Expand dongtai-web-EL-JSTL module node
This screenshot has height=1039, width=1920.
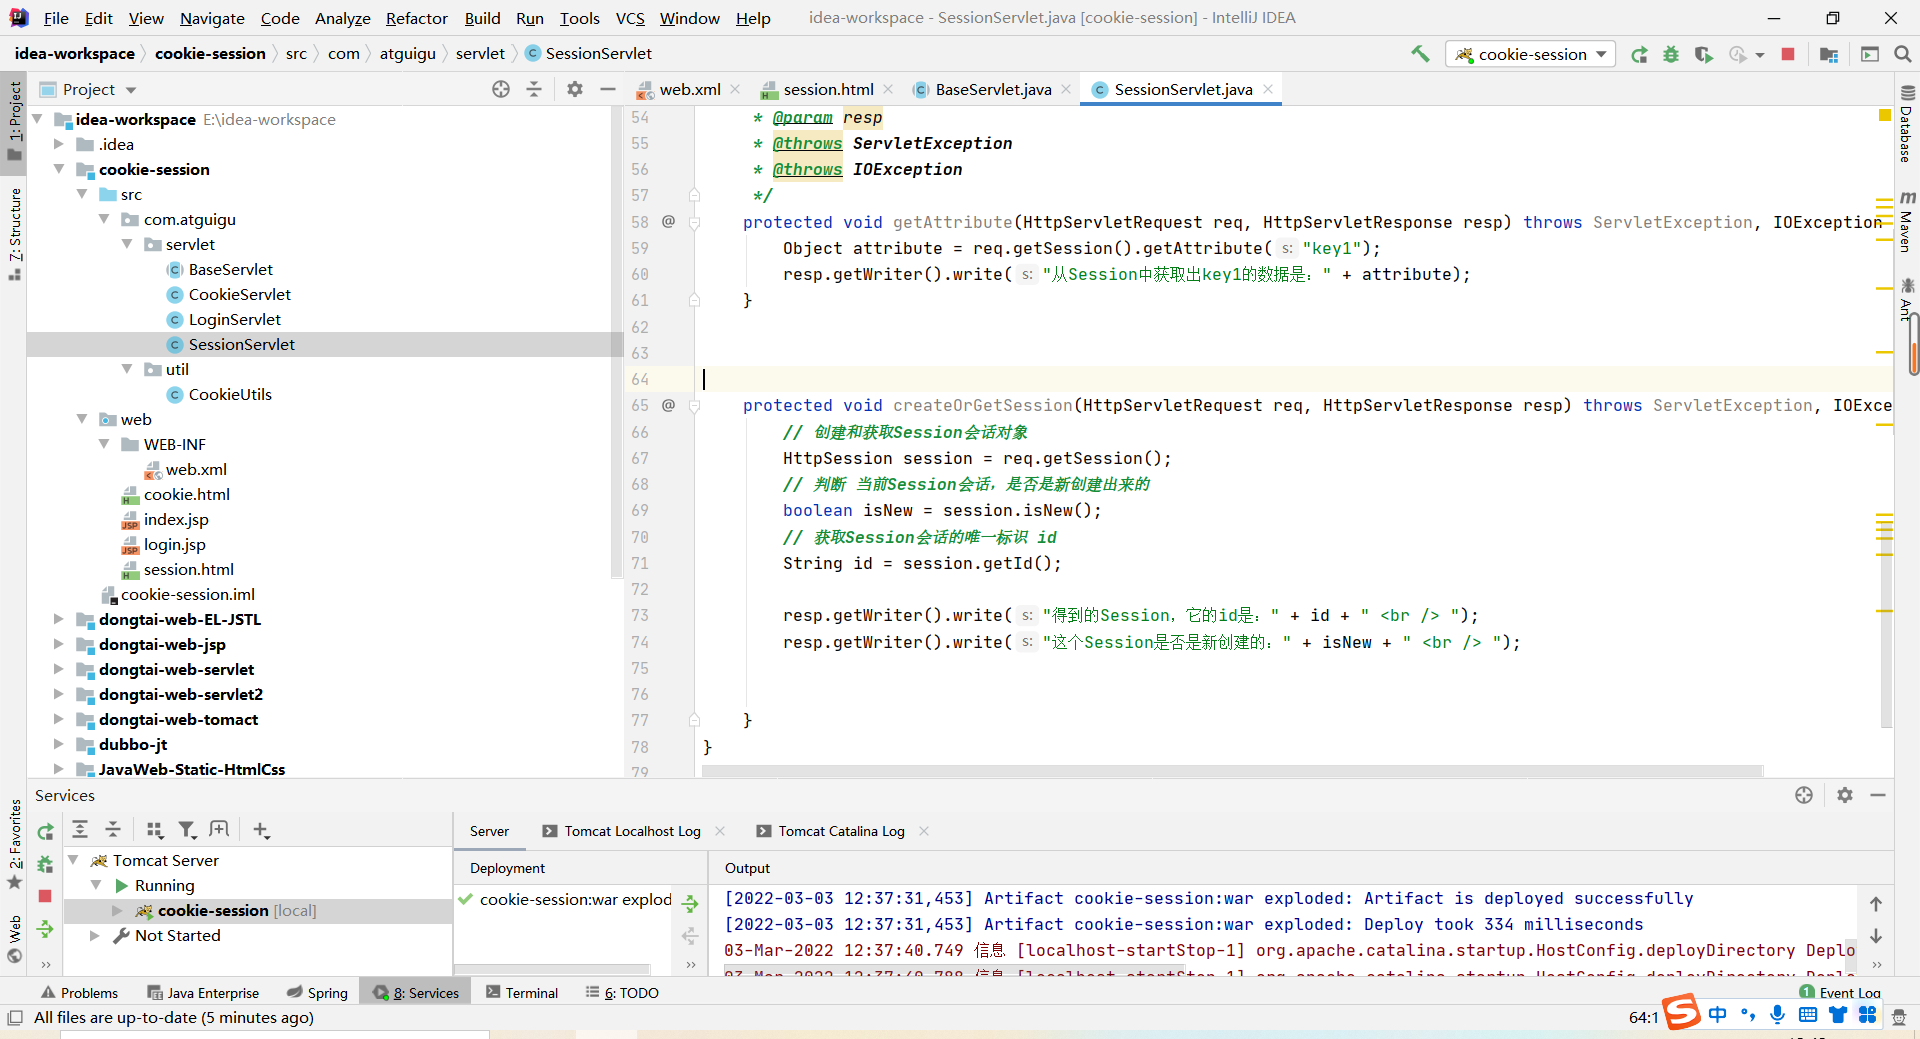[x=59, y=619]
